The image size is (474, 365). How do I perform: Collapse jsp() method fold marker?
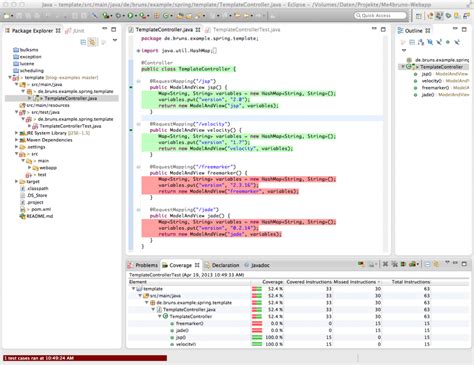[138, 81]
